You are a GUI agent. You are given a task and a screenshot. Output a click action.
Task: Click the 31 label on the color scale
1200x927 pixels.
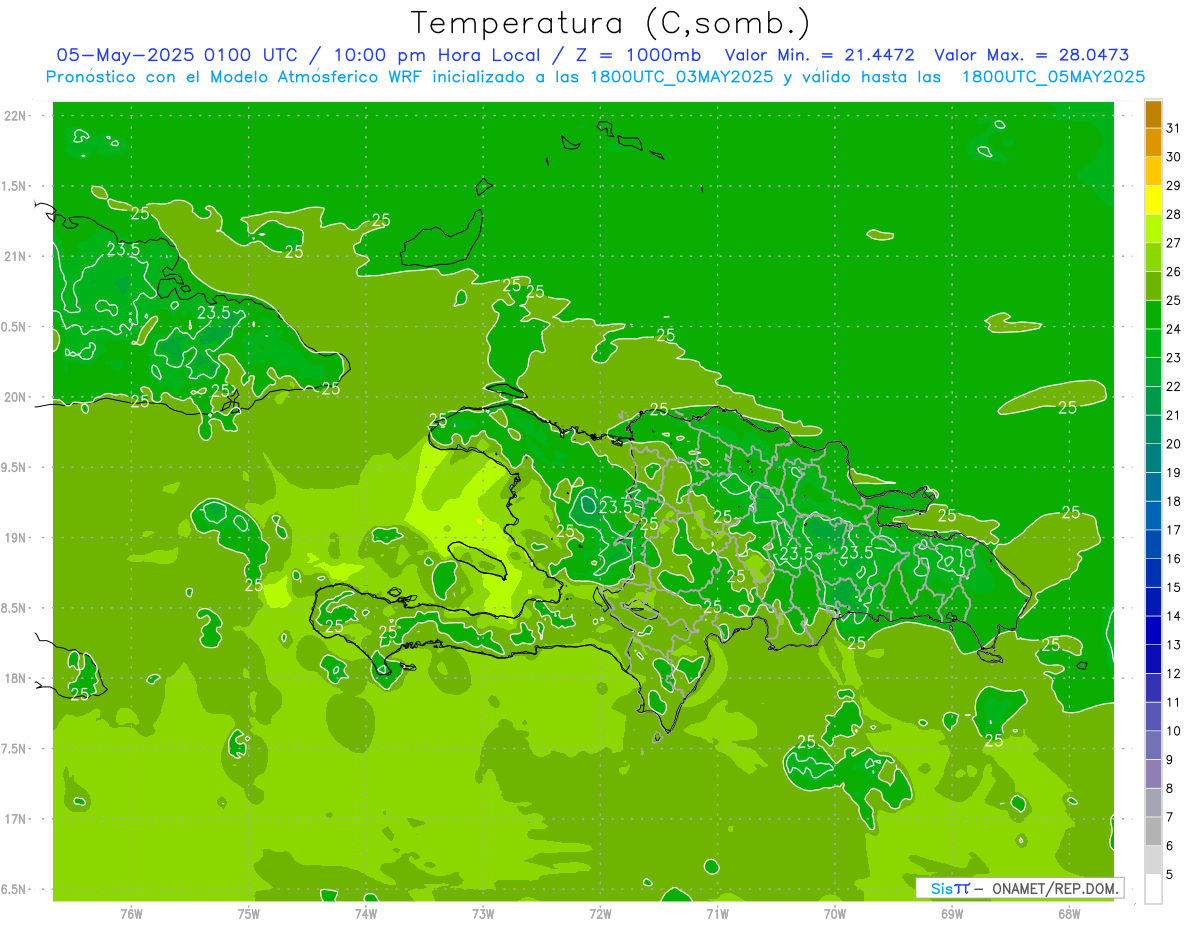[1173, 128]
